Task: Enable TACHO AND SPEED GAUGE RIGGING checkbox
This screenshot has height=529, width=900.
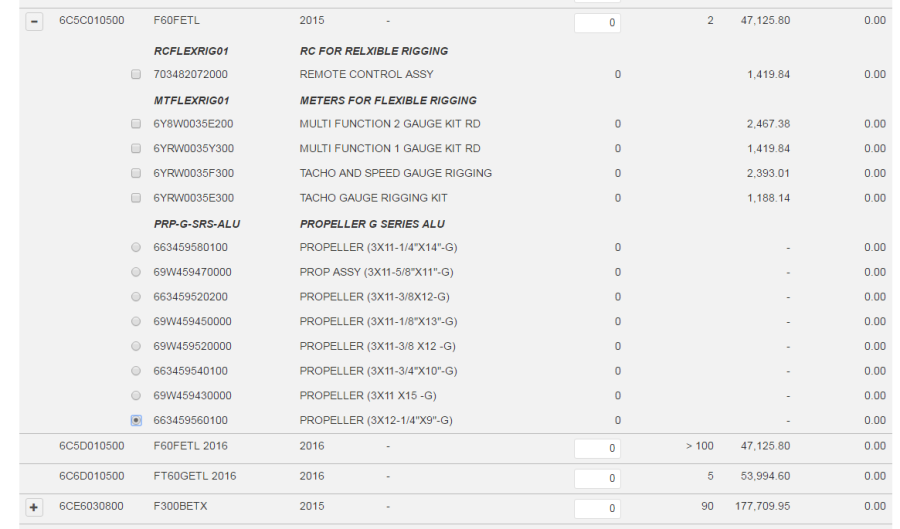Action: (x=136, y=173)
